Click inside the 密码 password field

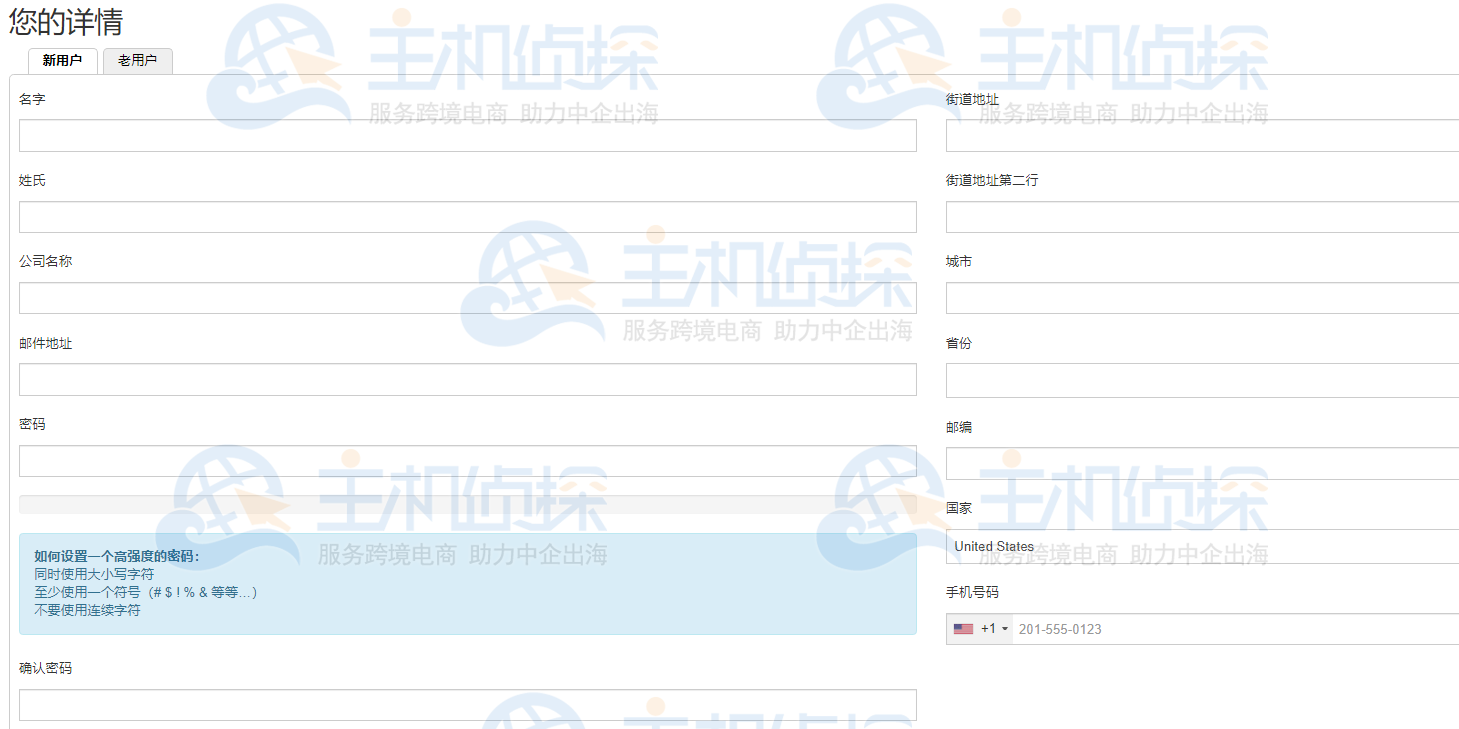tap(467, 460)
